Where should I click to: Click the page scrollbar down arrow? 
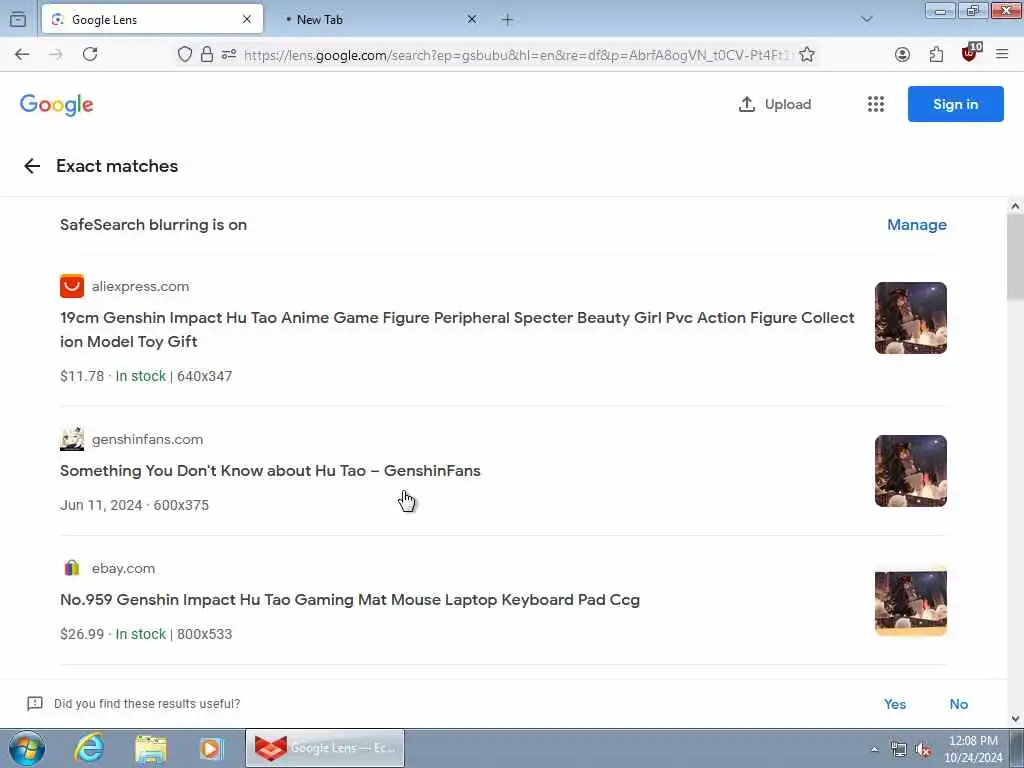1015,718
